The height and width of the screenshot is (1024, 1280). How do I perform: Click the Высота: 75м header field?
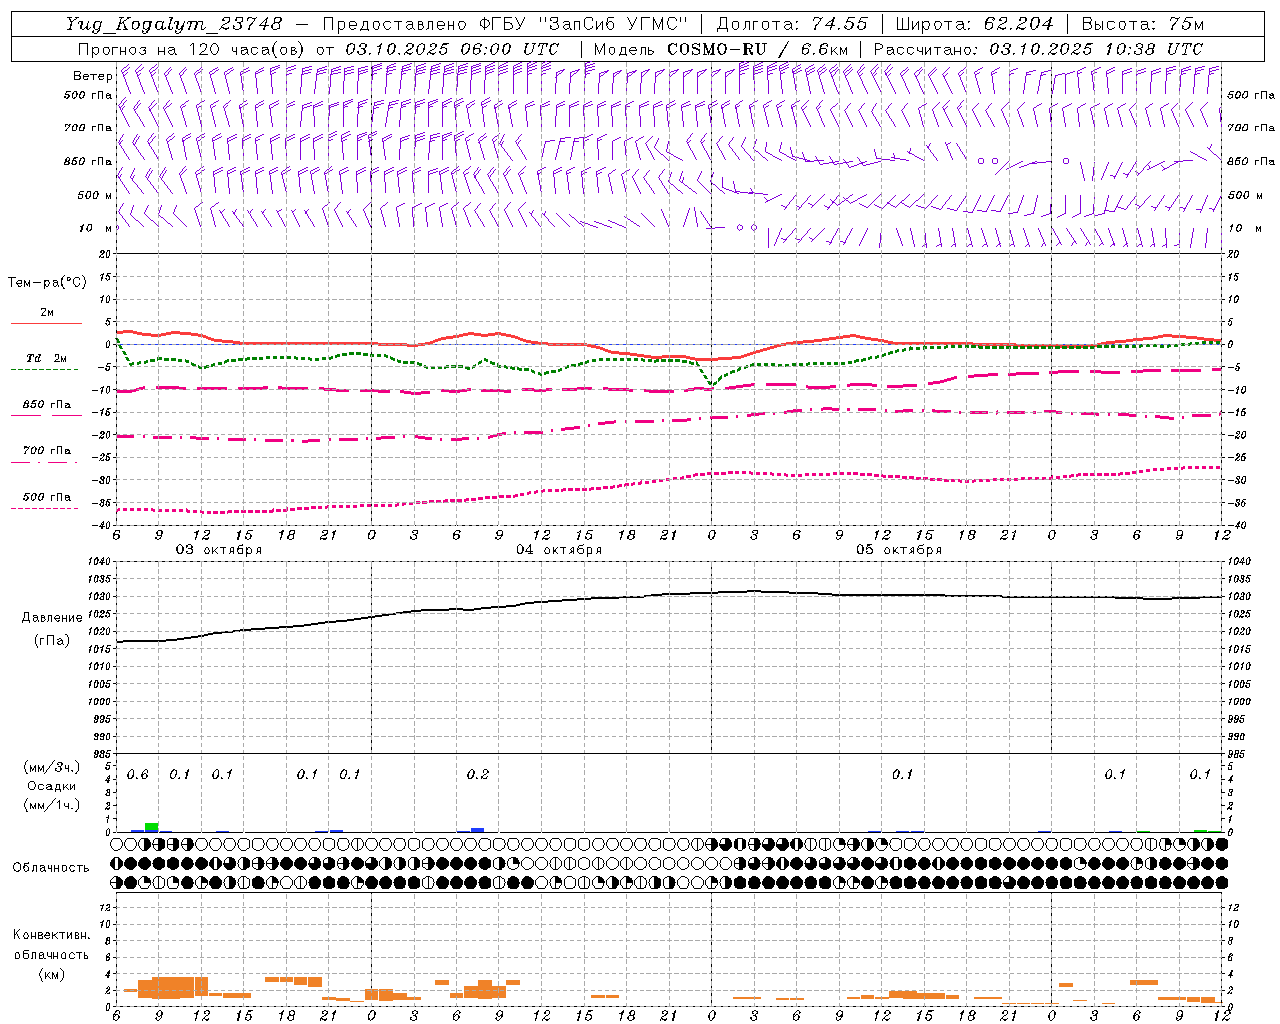point(1143,24)
